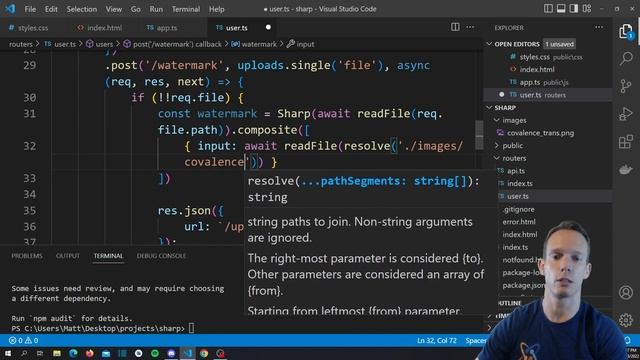Open editor More Actions ellipsis
Screen dimensions: 640x360
tap(470, 27)
